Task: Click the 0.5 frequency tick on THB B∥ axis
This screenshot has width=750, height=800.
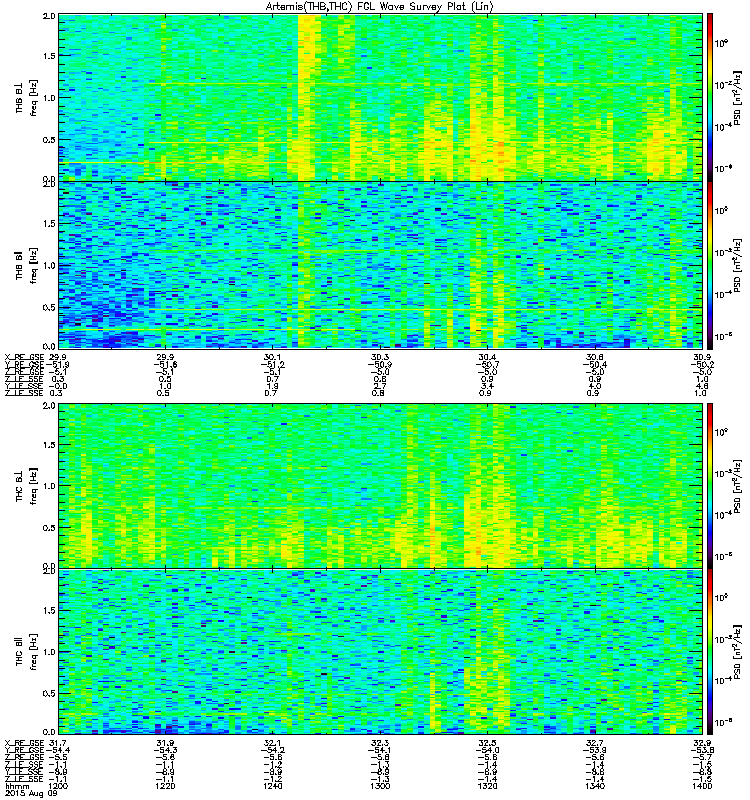Action: point(49,307)
